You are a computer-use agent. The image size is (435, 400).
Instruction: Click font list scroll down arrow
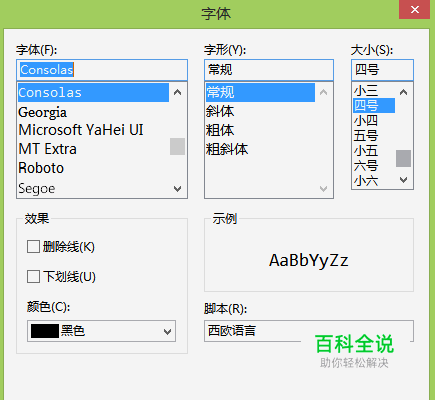178,189
